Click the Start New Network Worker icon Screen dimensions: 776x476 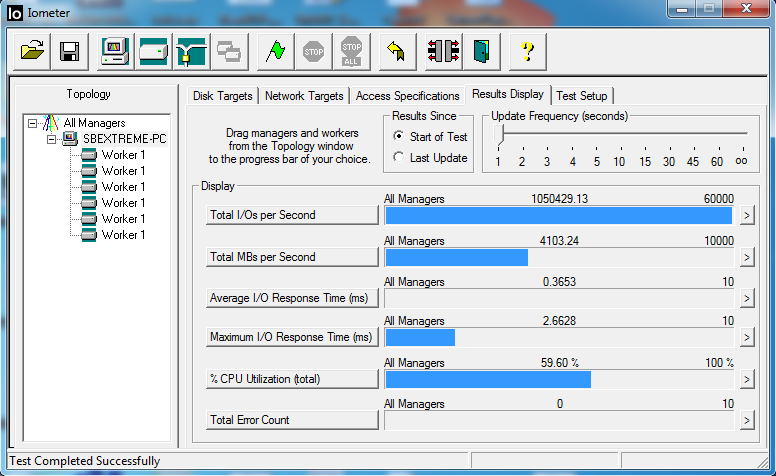tap(190, 51)
